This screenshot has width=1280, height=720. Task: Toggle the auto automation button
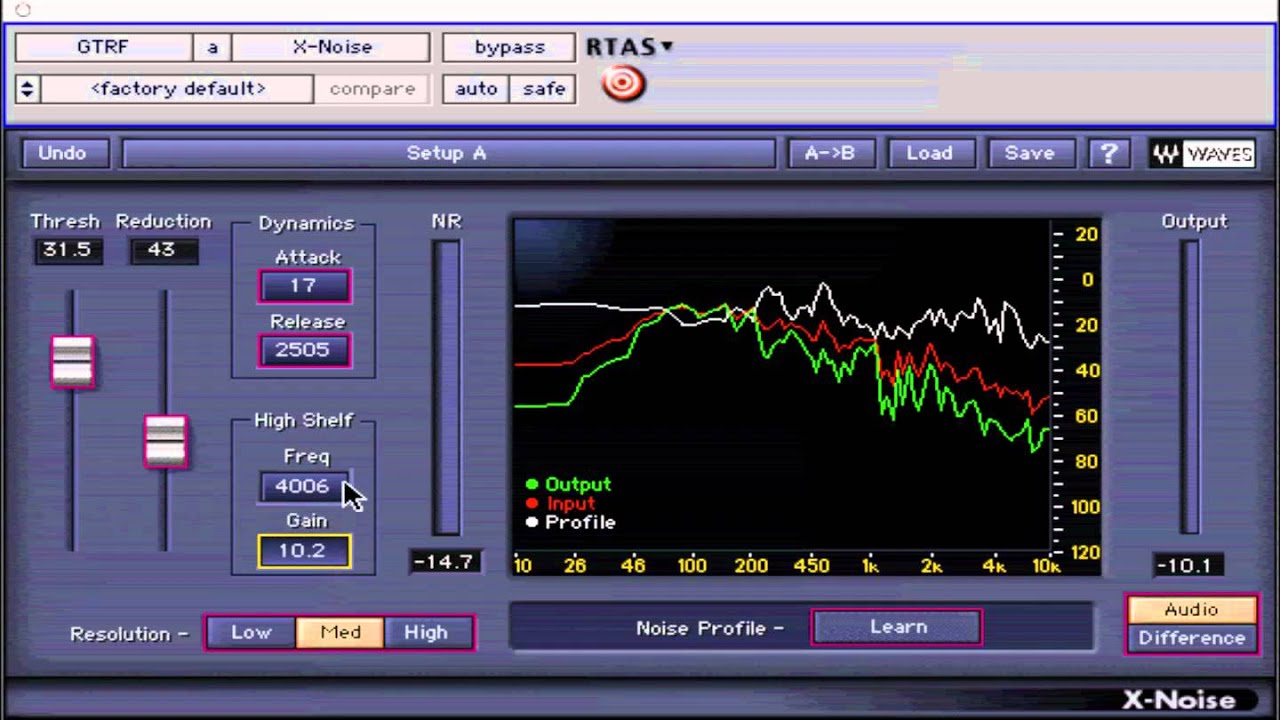[x=476, y=89]
